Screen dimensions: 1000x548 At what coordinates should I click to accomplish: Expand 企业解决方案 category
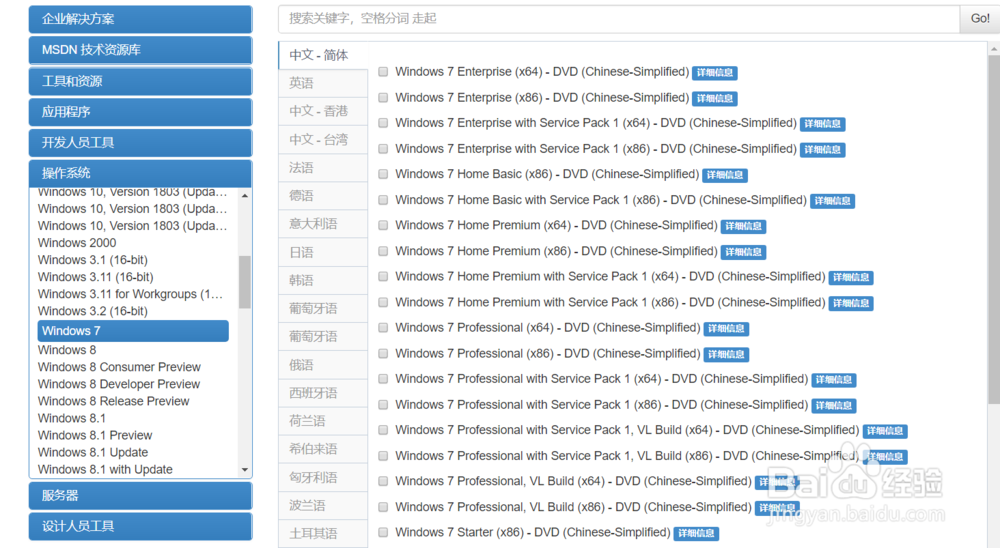click(x=140, y=19)
